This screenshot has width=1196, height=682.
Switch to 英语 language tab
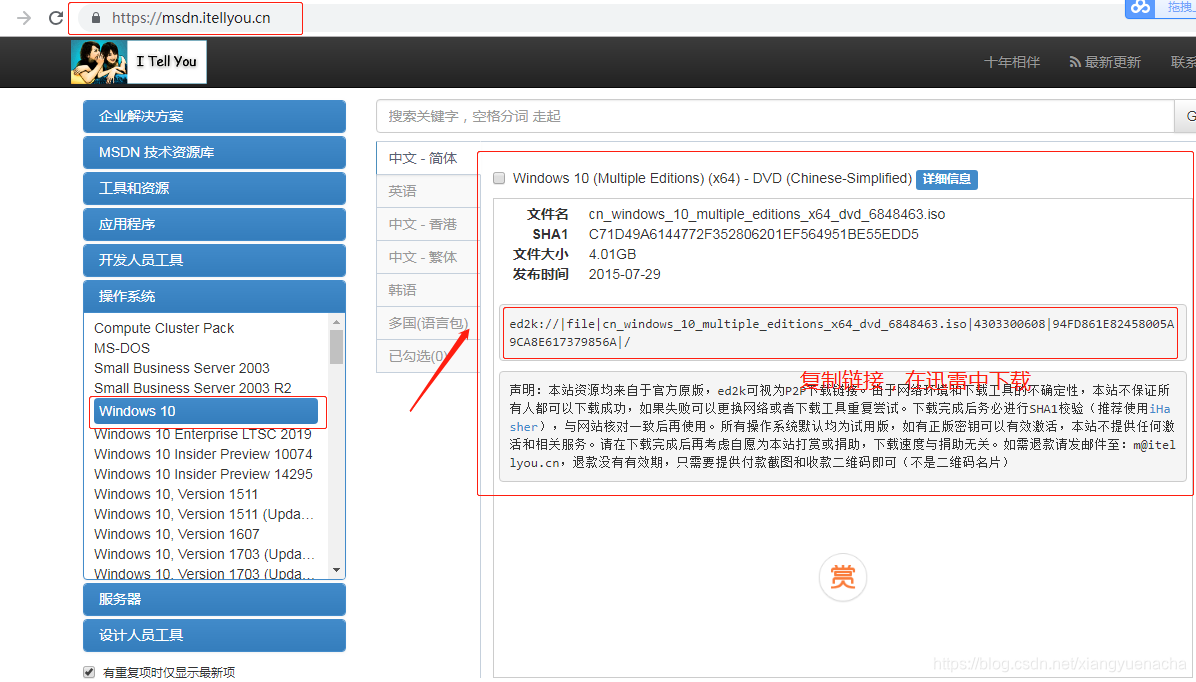(x=427, y=191)
